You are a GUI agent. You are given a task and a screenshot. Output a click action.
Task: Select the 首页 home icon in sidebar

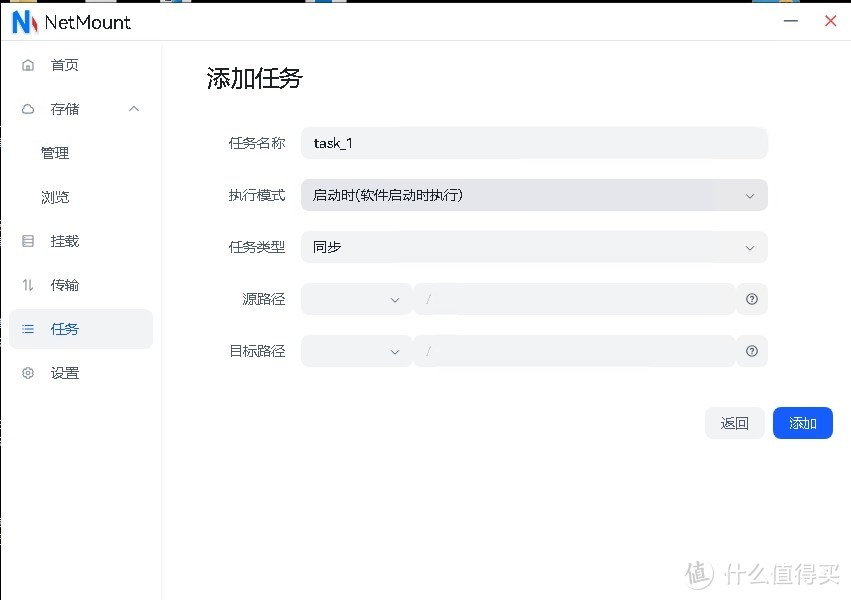point(27,65)
